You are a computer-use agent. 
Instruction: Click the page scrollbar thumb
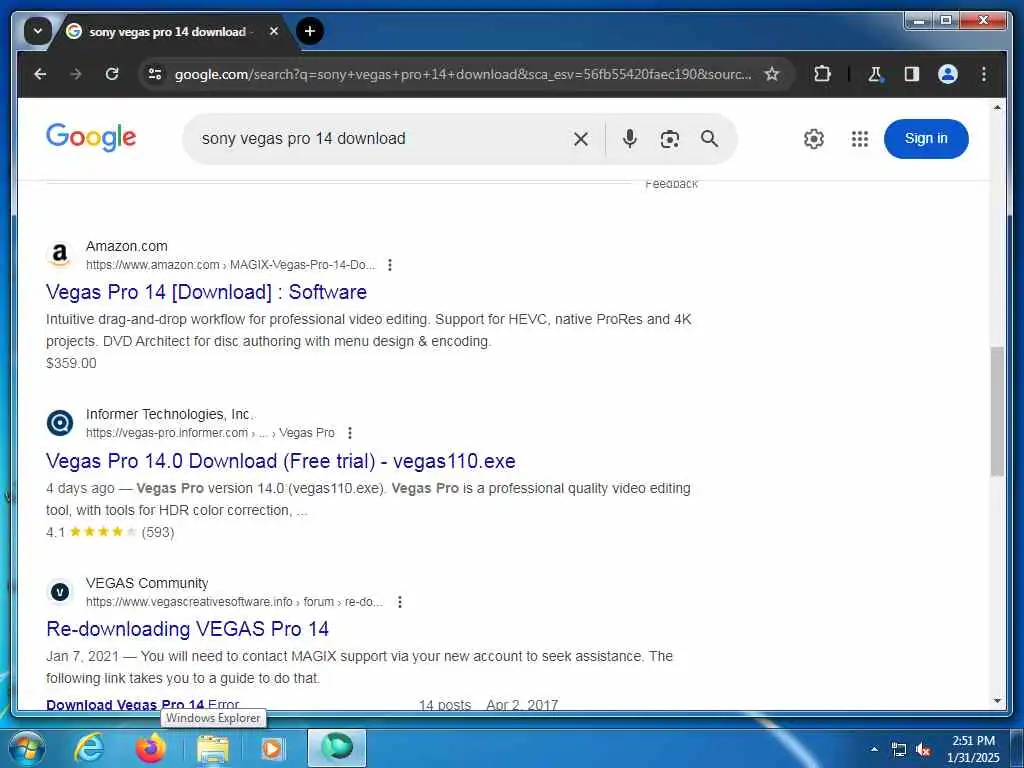(997, 411)
